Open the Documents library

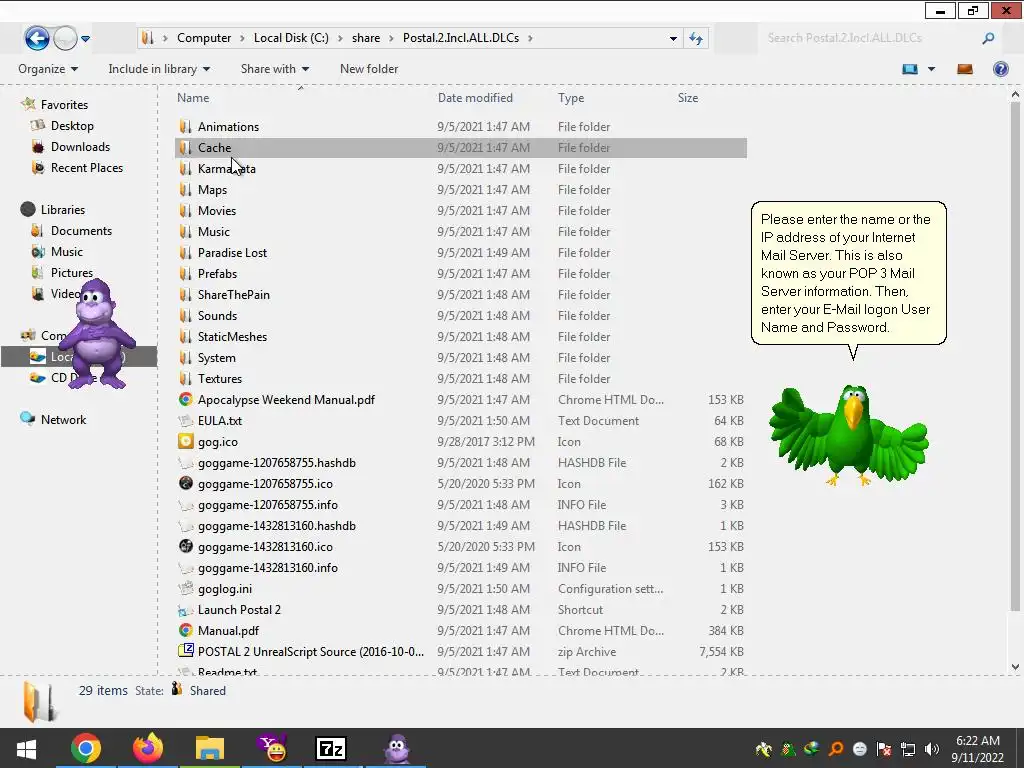[81, 231]
